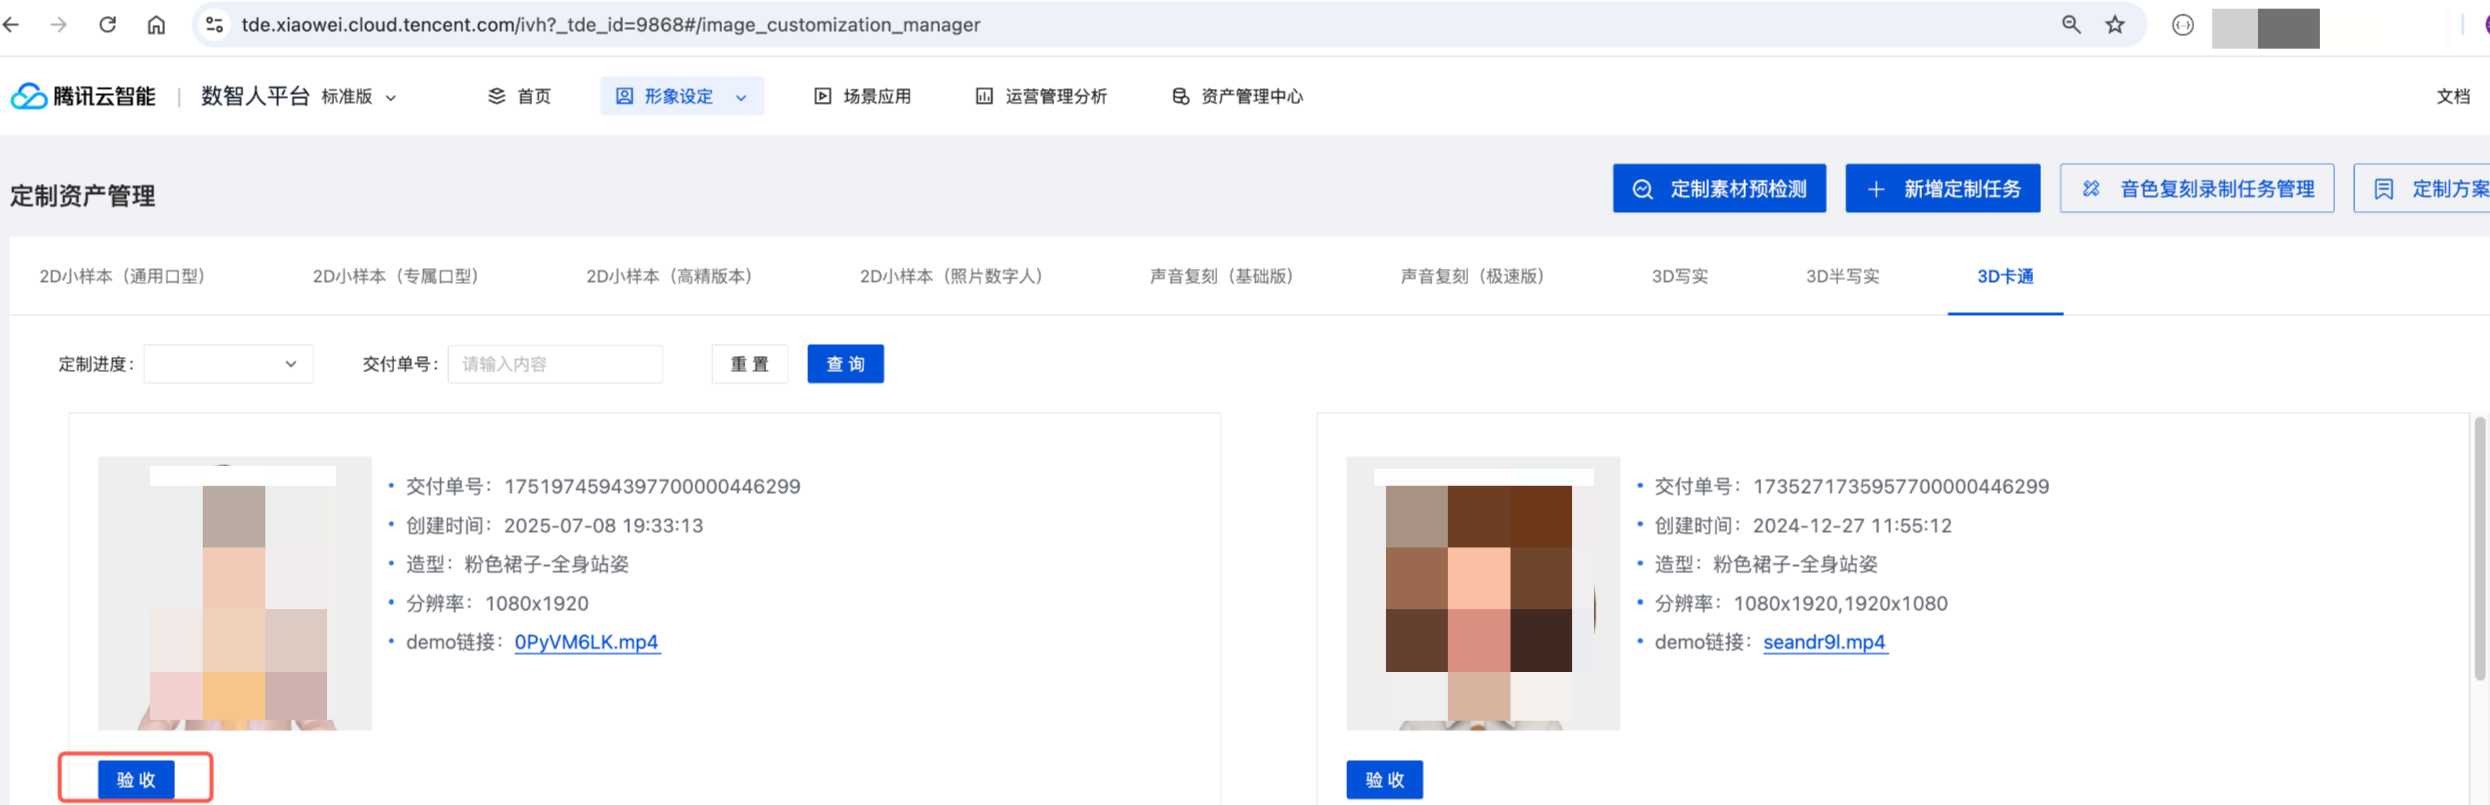The height and width of the screenshot is (805, 2490).
Task: Click the 定制素材预检测 button
Action: (1718, 189)
